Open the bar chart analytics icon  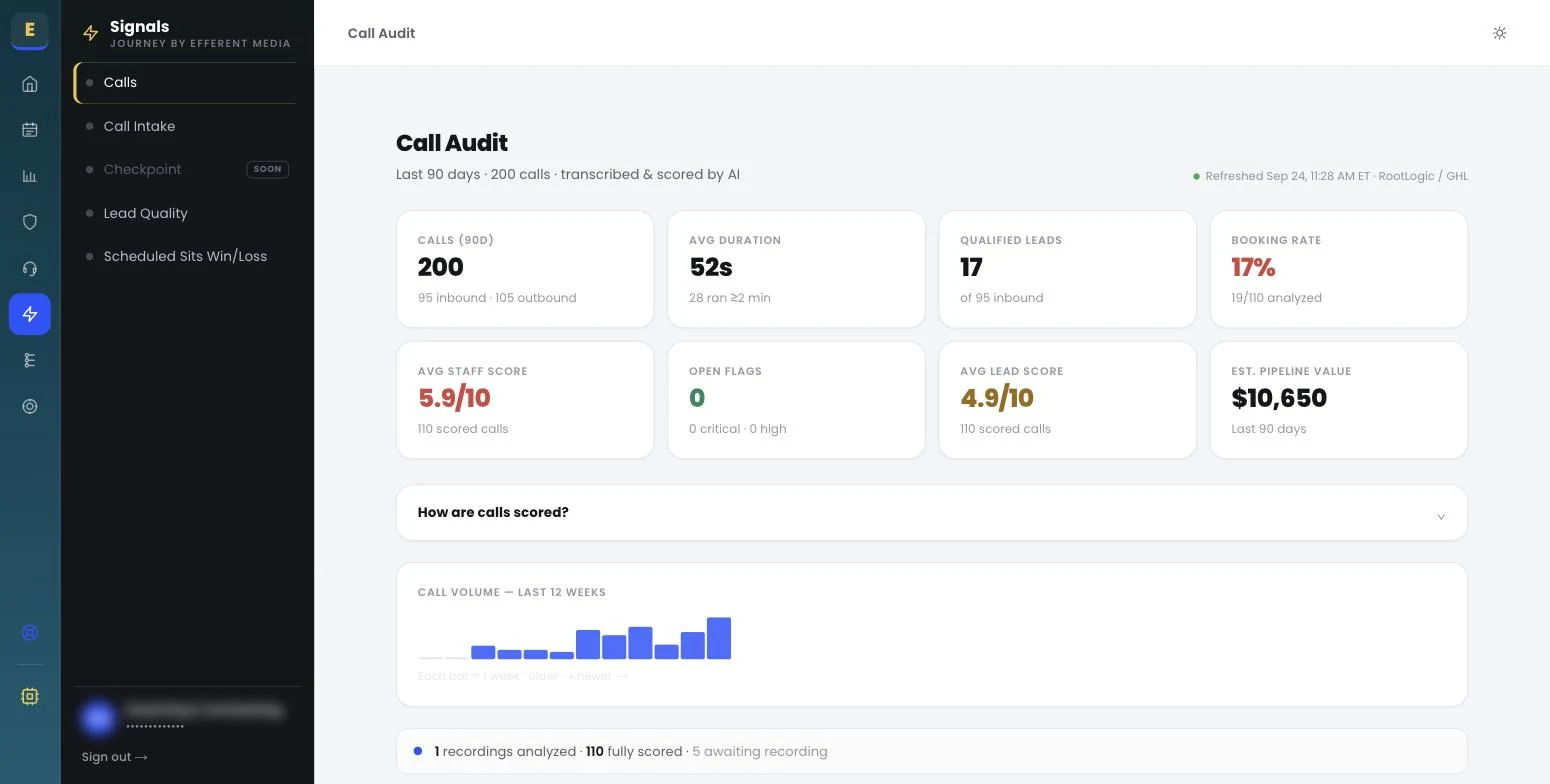click(30, 176)
